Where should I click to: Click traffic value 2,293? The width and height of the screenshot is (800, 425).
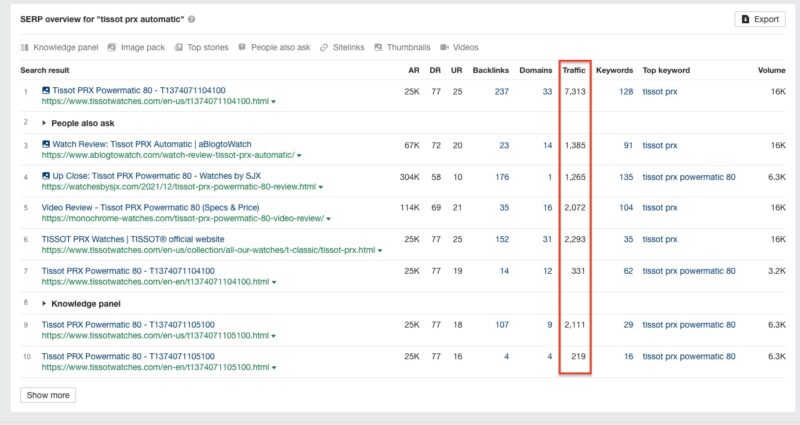click(575, 239)
